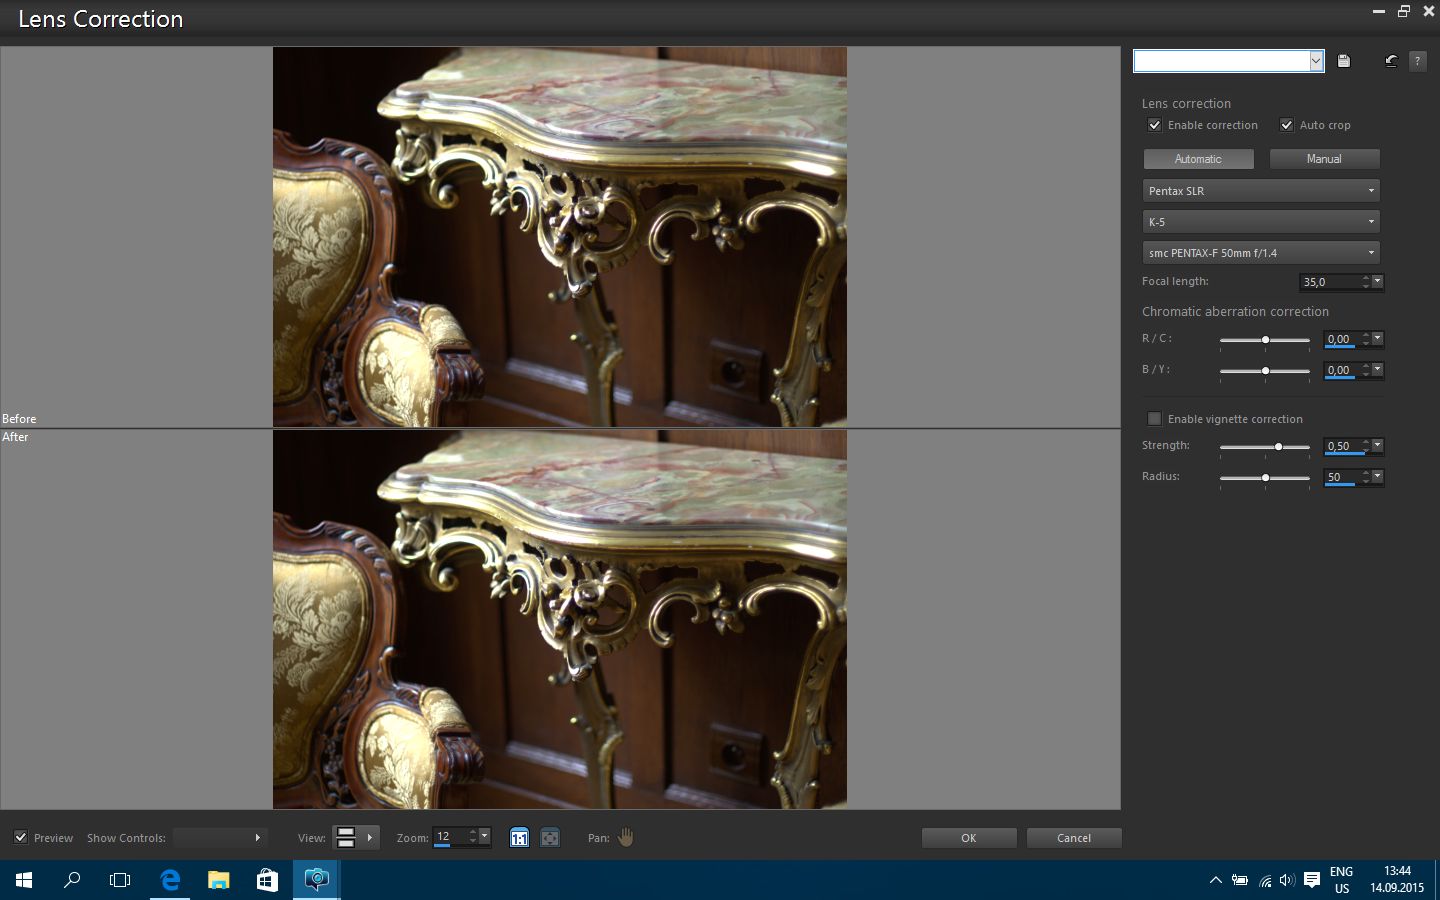Fit the image to window icon
1440x900 pixels.
point(550,838)
